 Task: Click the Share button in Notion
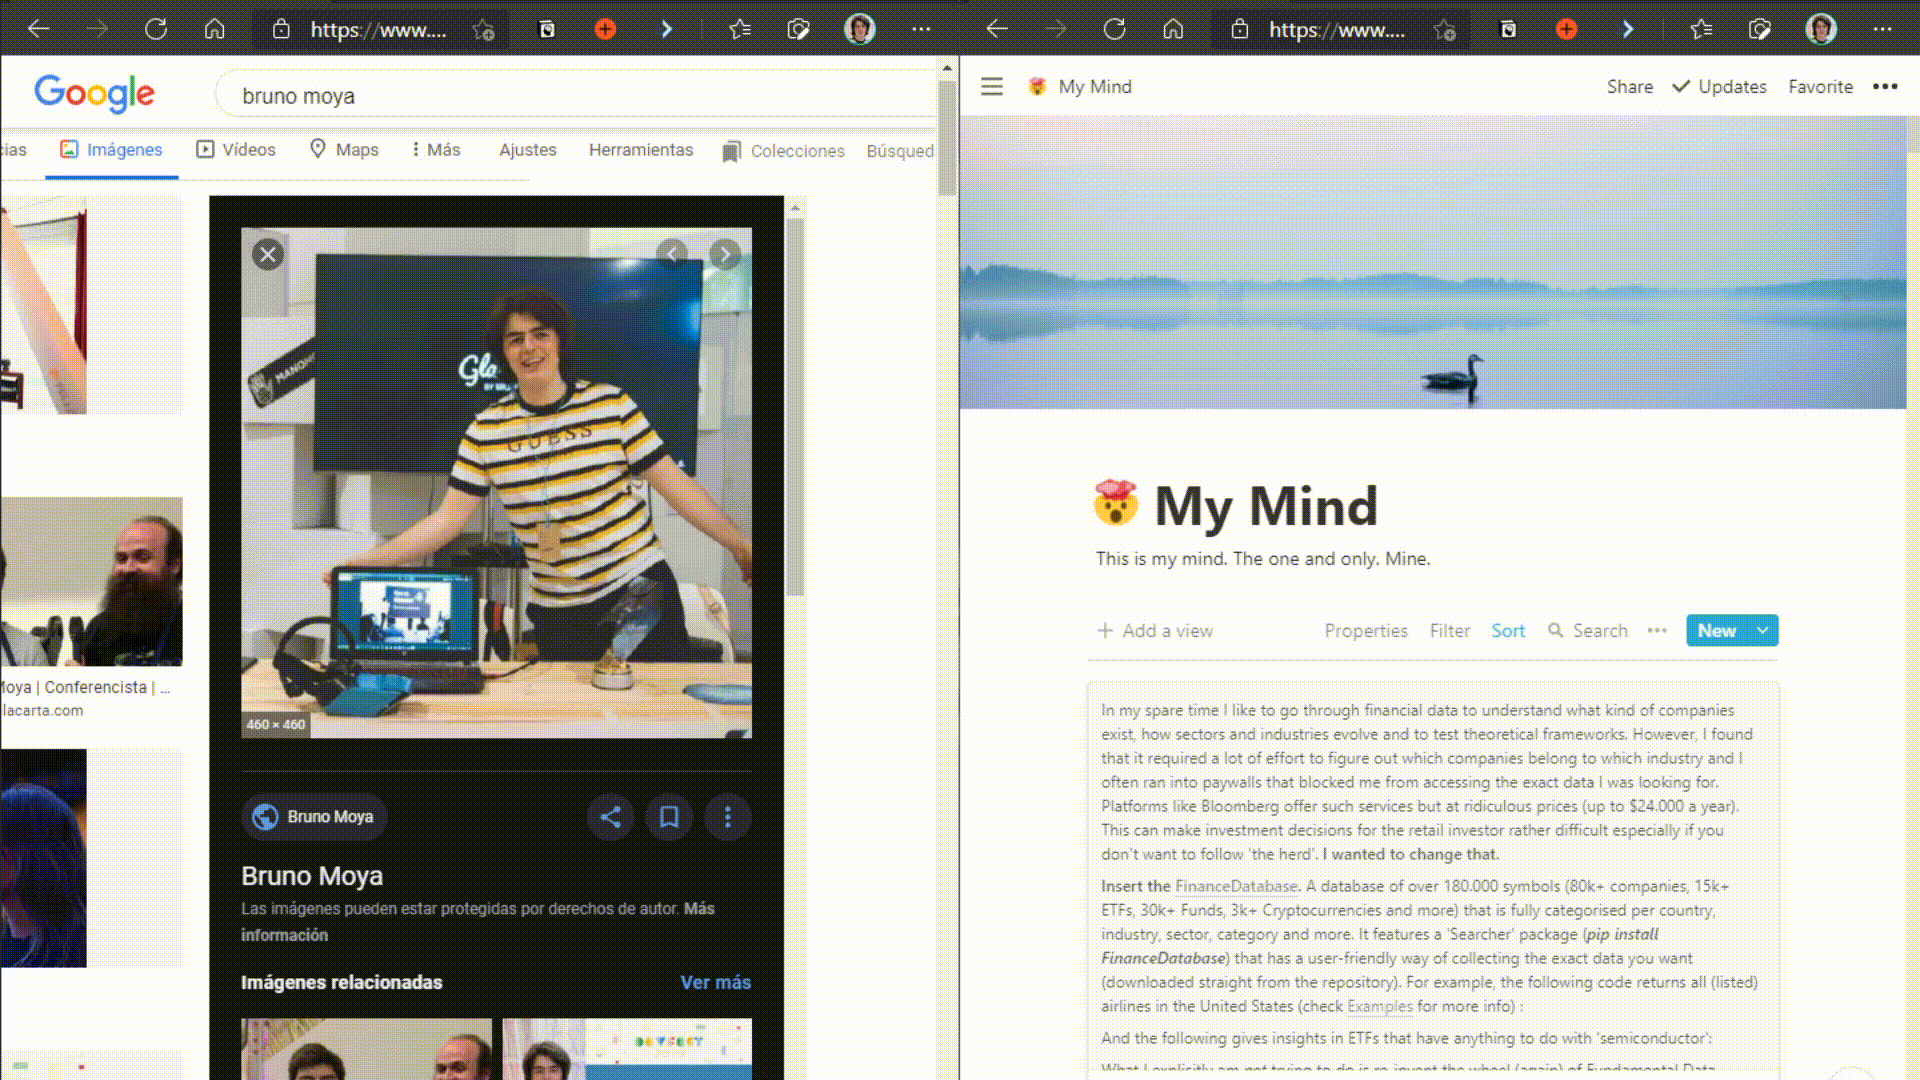(1629, 87)
